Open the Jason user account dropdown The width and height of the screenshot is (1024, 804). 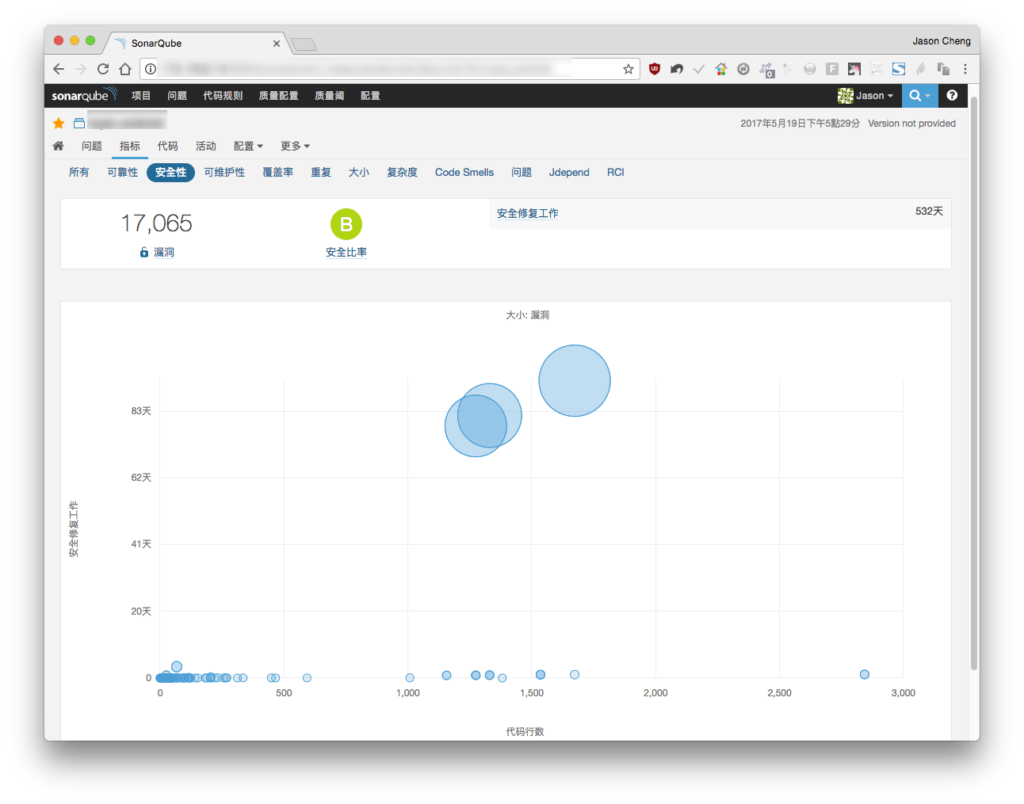click(x=865, y=95)
